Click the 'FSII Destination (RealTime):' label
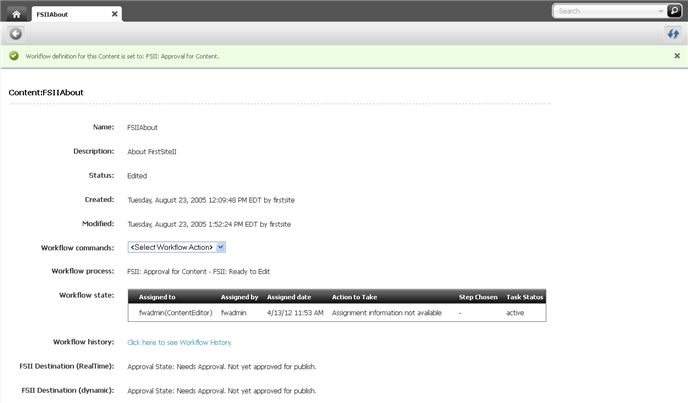The image size is (688, 403). pyautogui.click(x=67, y=366)
